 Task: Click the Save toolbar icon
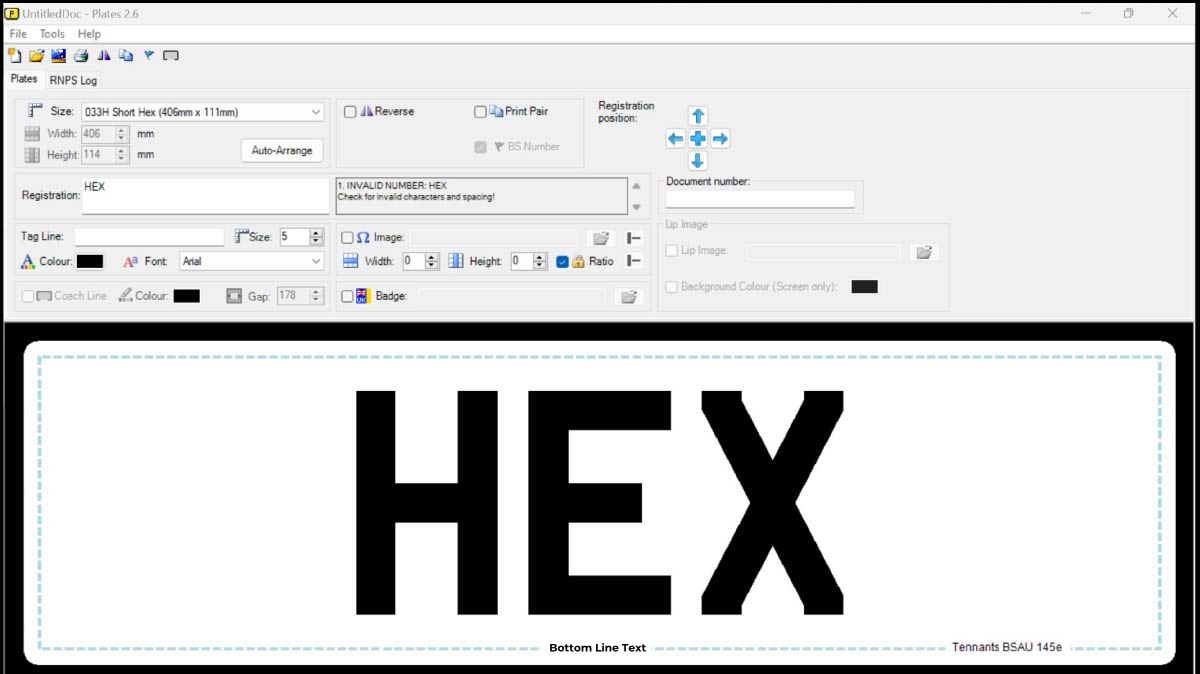pyautogui.click(x=58, y=56)
